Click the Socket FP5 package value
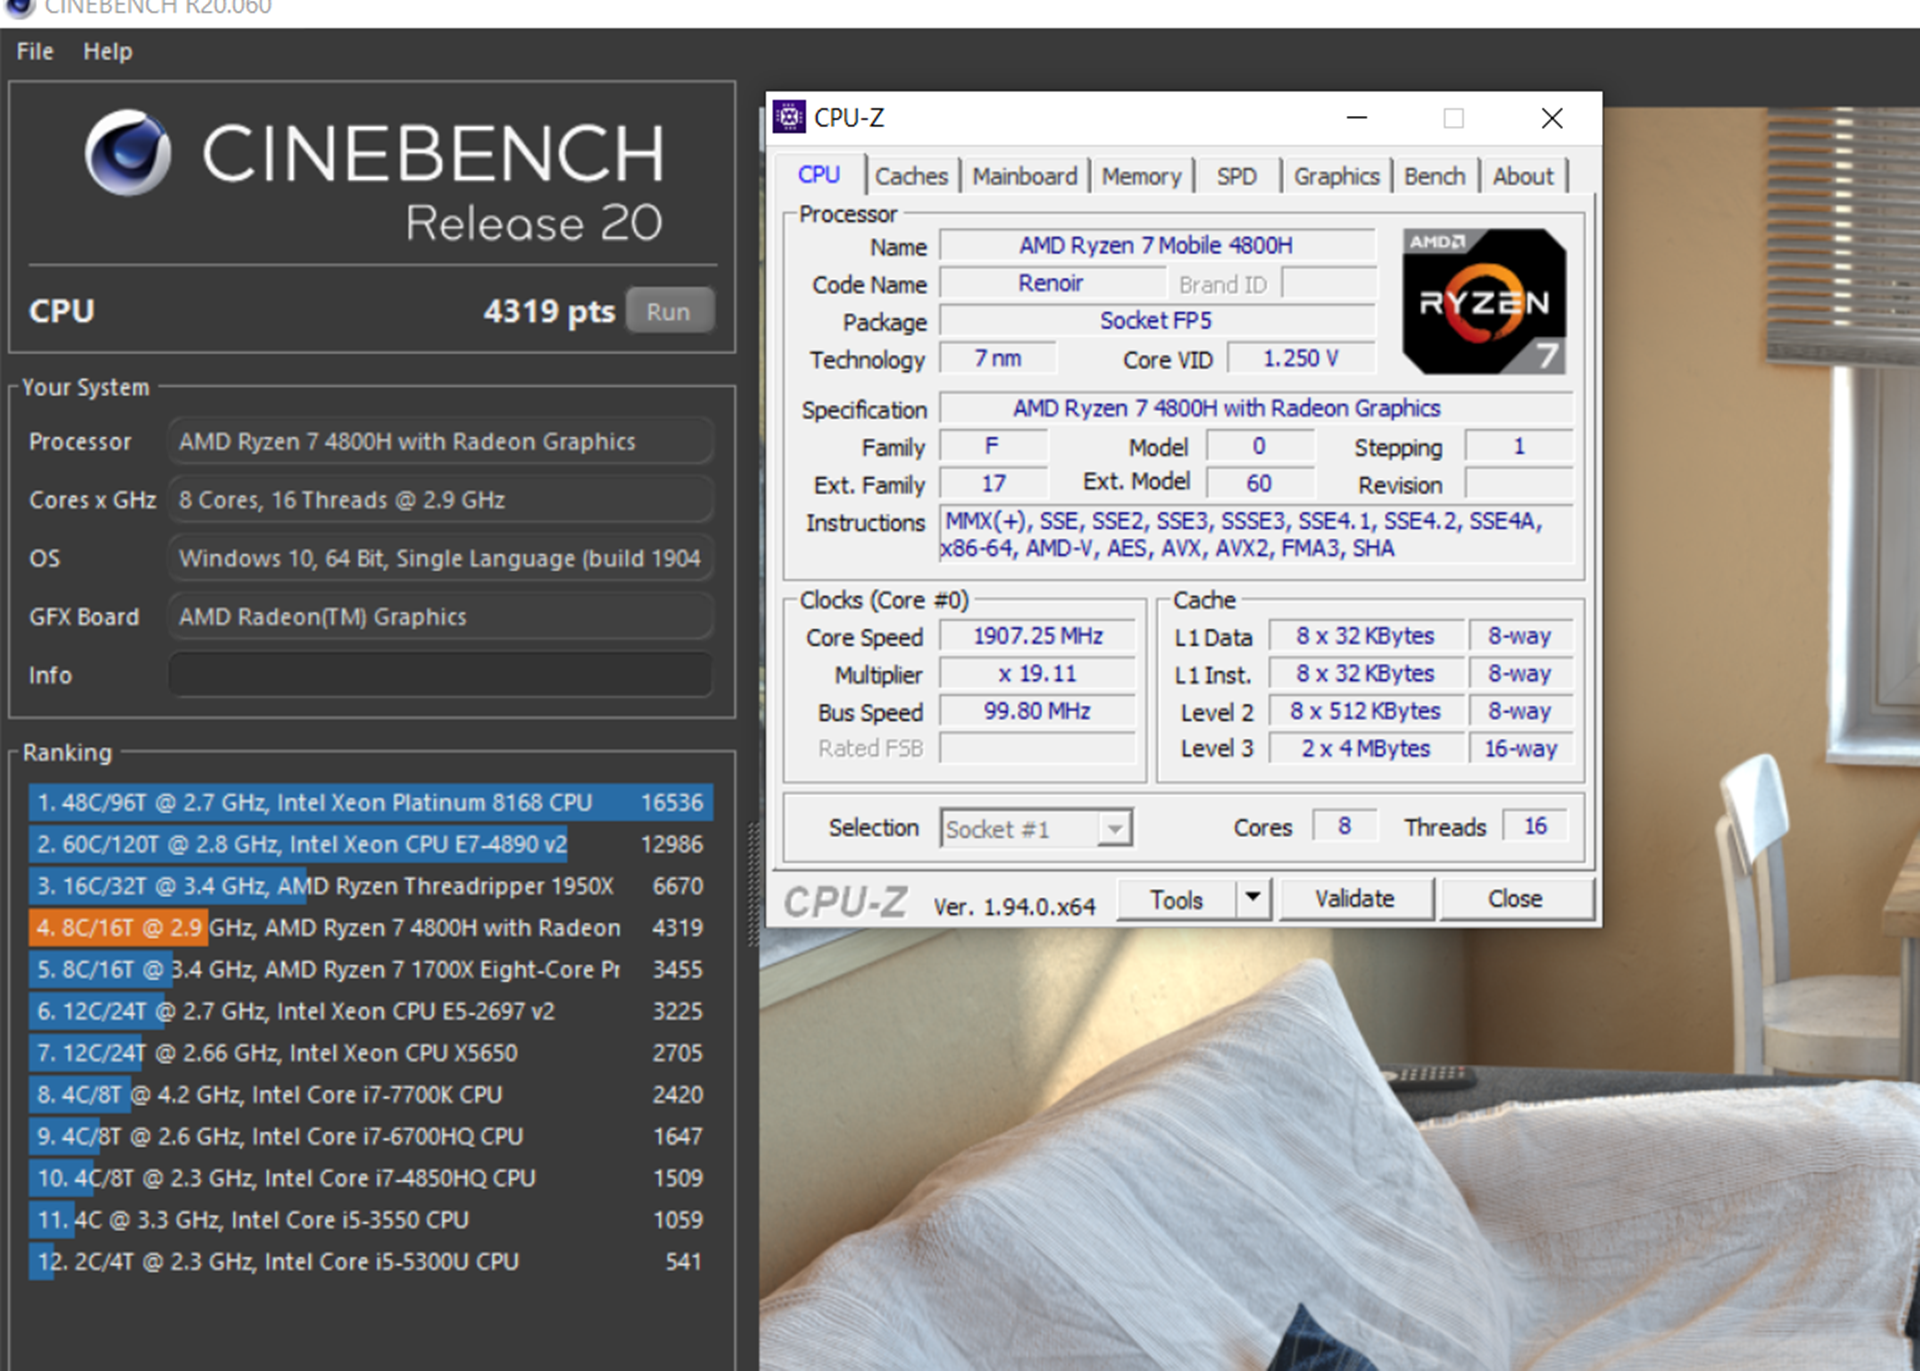This screenshot has height=1371, width=1920. click(x=1157, y=321)
